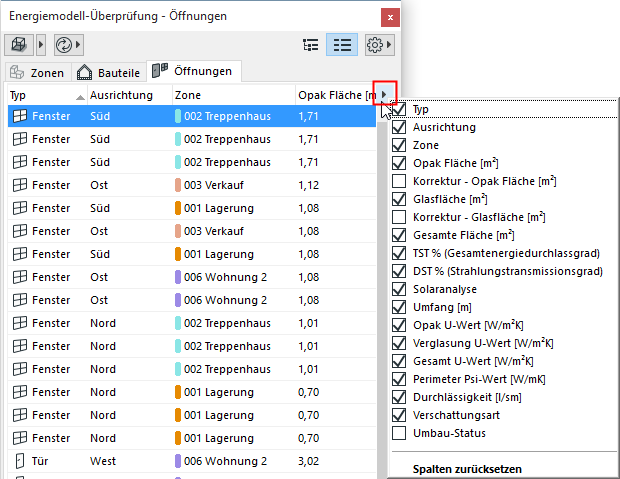Uncheck the Zone column checkbox
Screen dimensions: 620x479
pos(399,145)
